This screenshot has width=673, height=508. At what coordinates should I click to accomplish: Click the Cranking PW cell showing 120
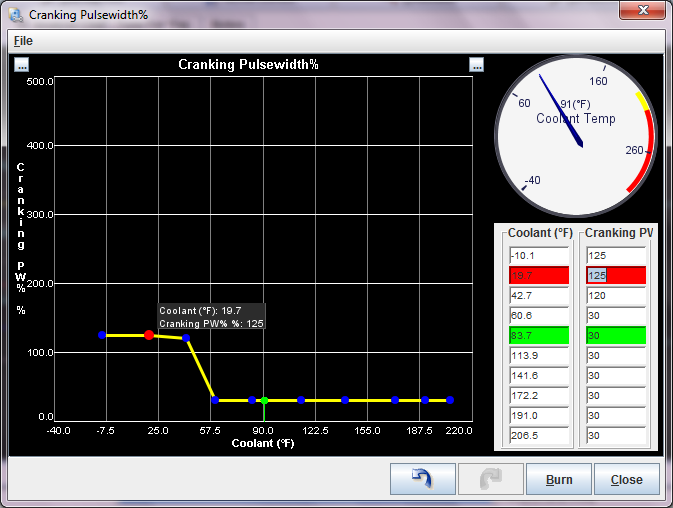615,296
